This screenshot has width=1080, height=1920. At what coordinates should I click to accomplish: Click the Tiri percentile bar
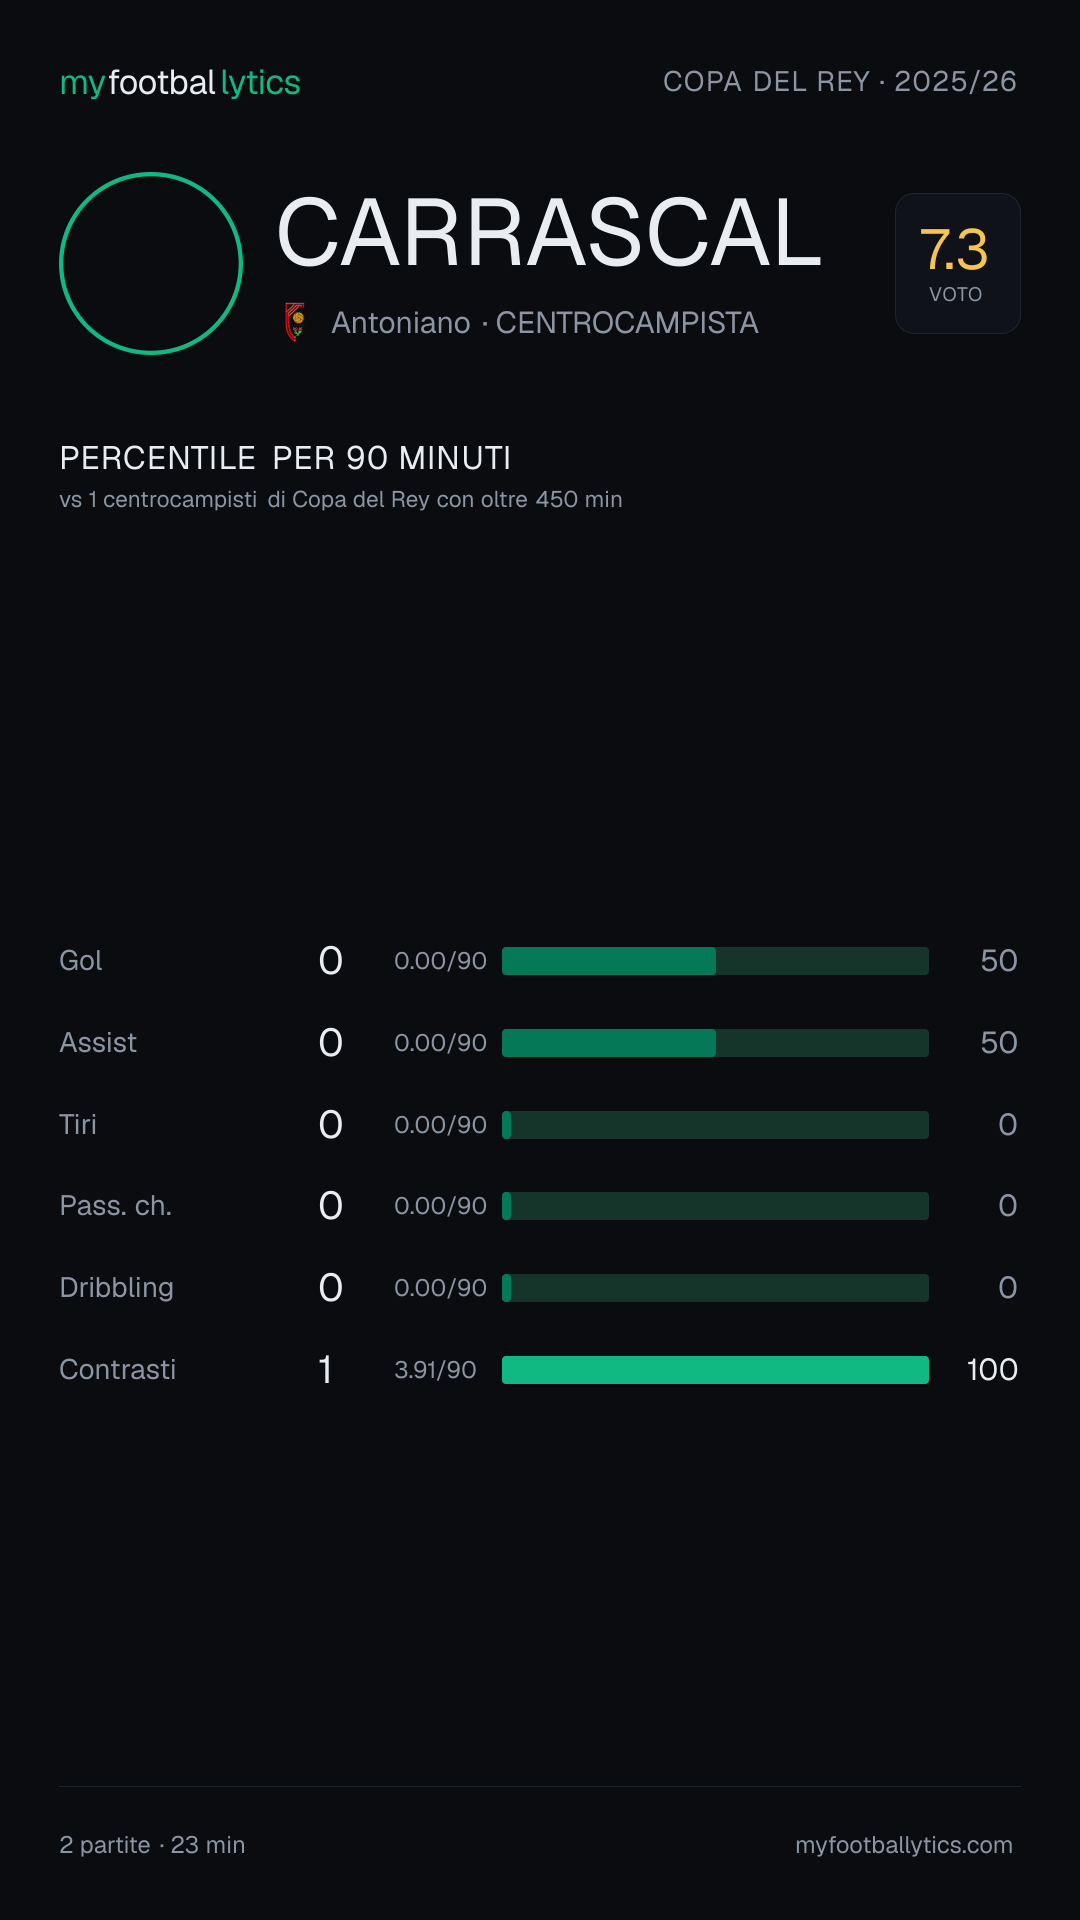tap(715, 1125)
